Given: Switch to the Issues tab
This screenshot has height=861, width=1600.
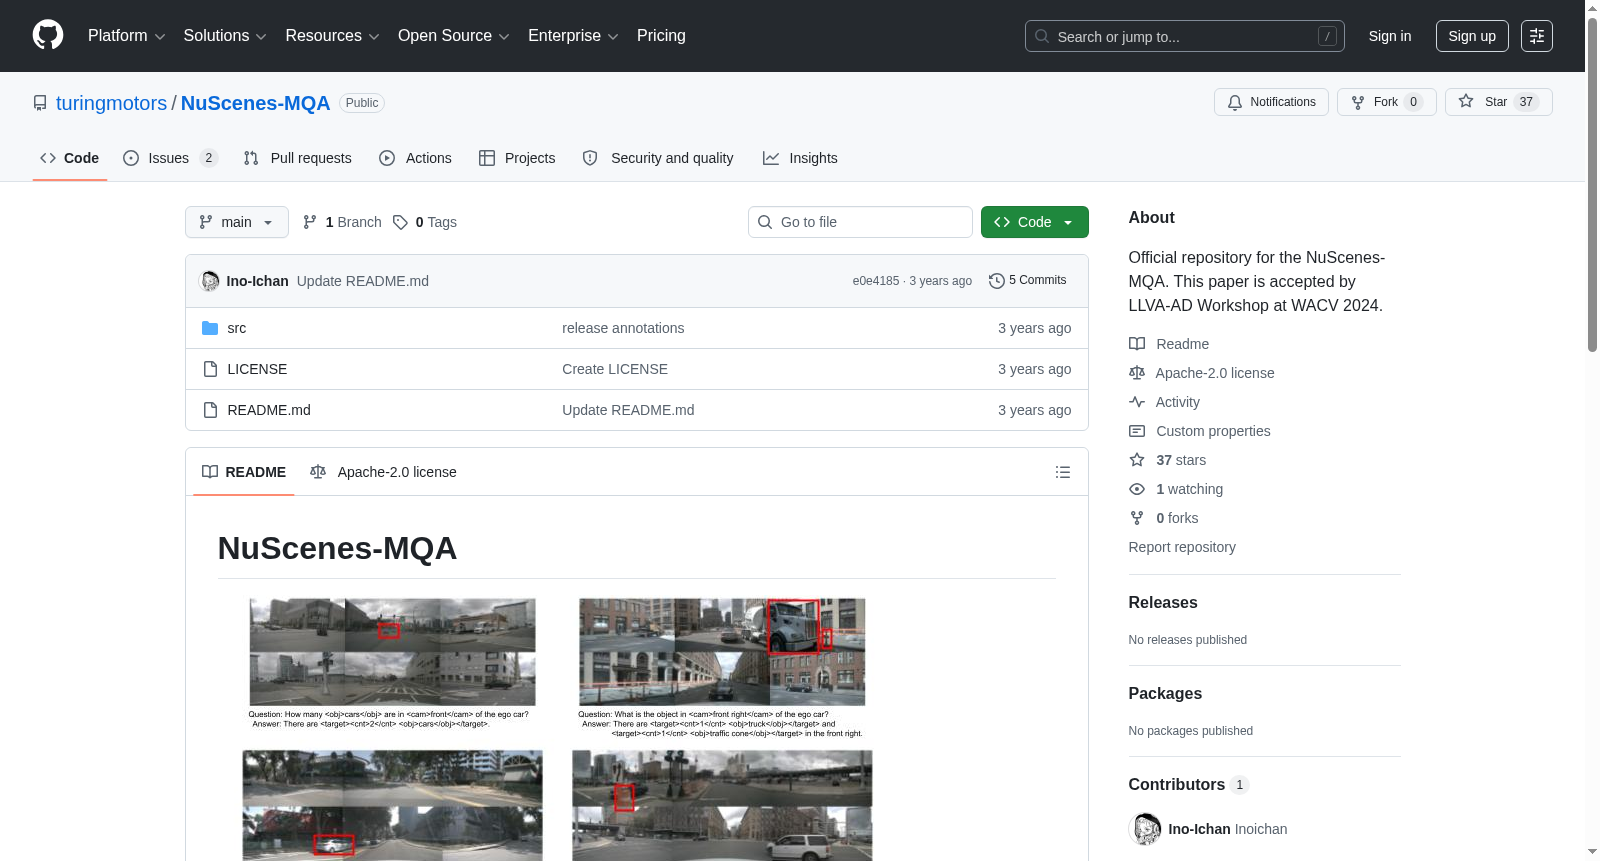Looking at the screenshot, I should point(170,158).
